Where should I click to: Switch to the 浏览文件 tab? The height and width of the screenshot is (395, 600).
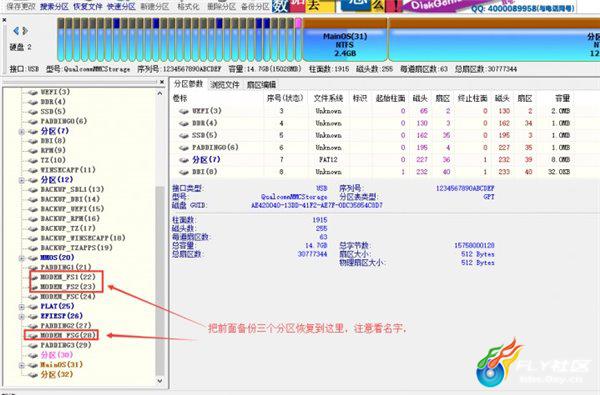click(x=225, y=85)
